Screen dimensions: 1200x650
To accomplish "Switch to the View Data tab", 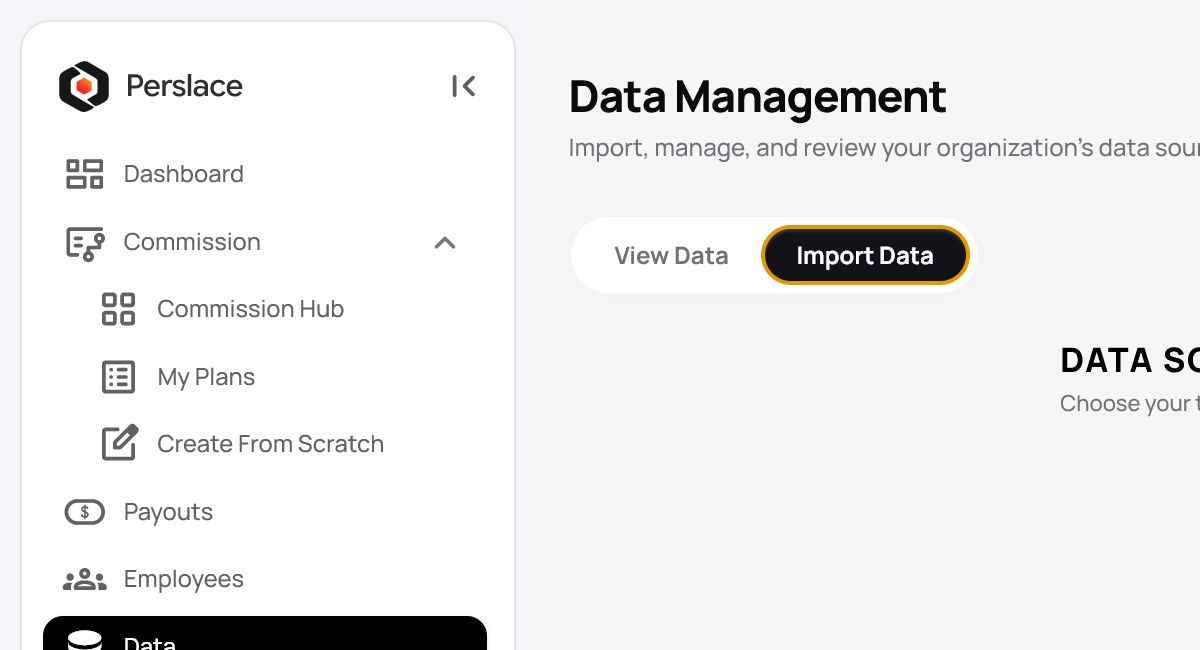I will point(671,256).
